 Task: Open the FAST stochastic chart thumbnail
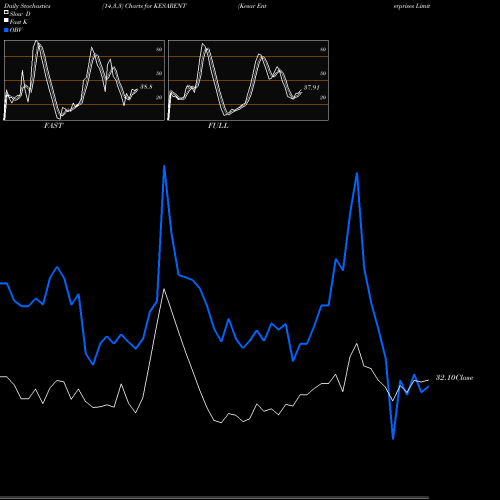point(84,80)
